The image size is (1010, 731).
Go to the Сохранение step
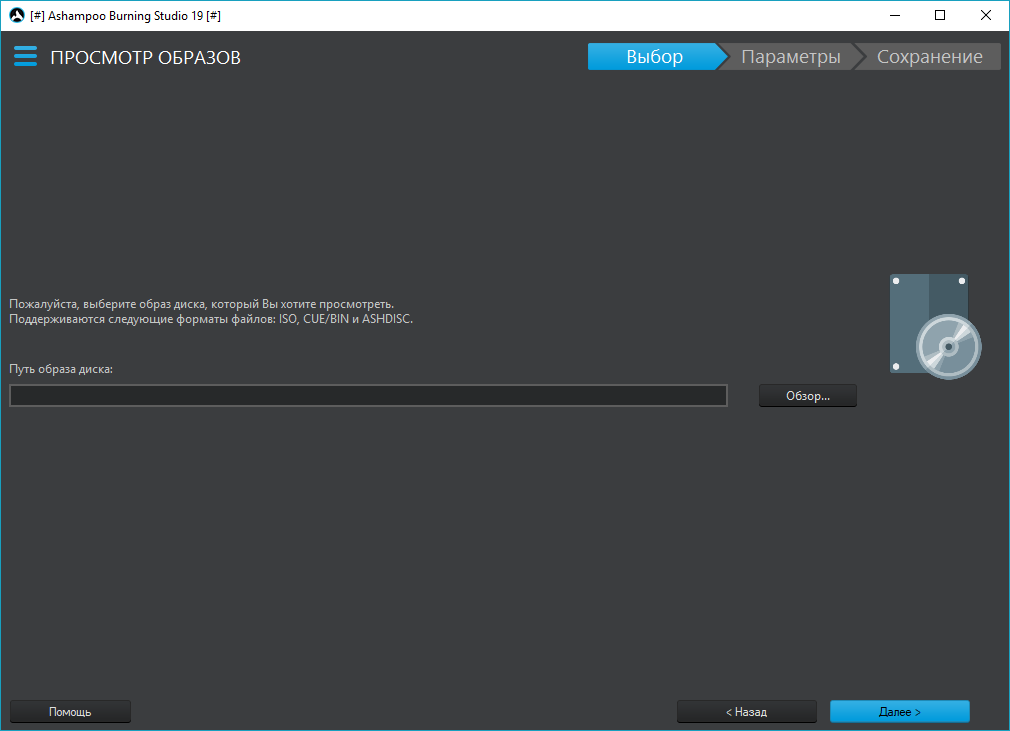tap(929, 57)
